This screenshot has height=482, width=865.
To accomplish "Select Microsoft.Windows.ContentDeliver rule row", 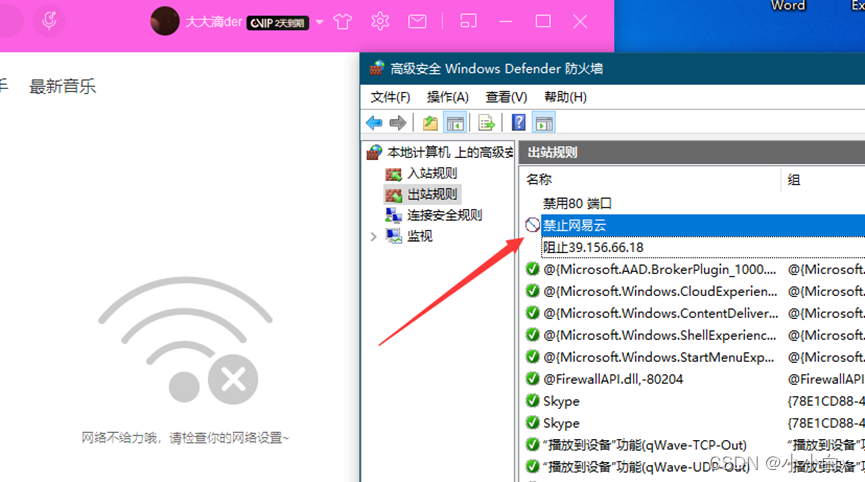I will pos(694,313).
